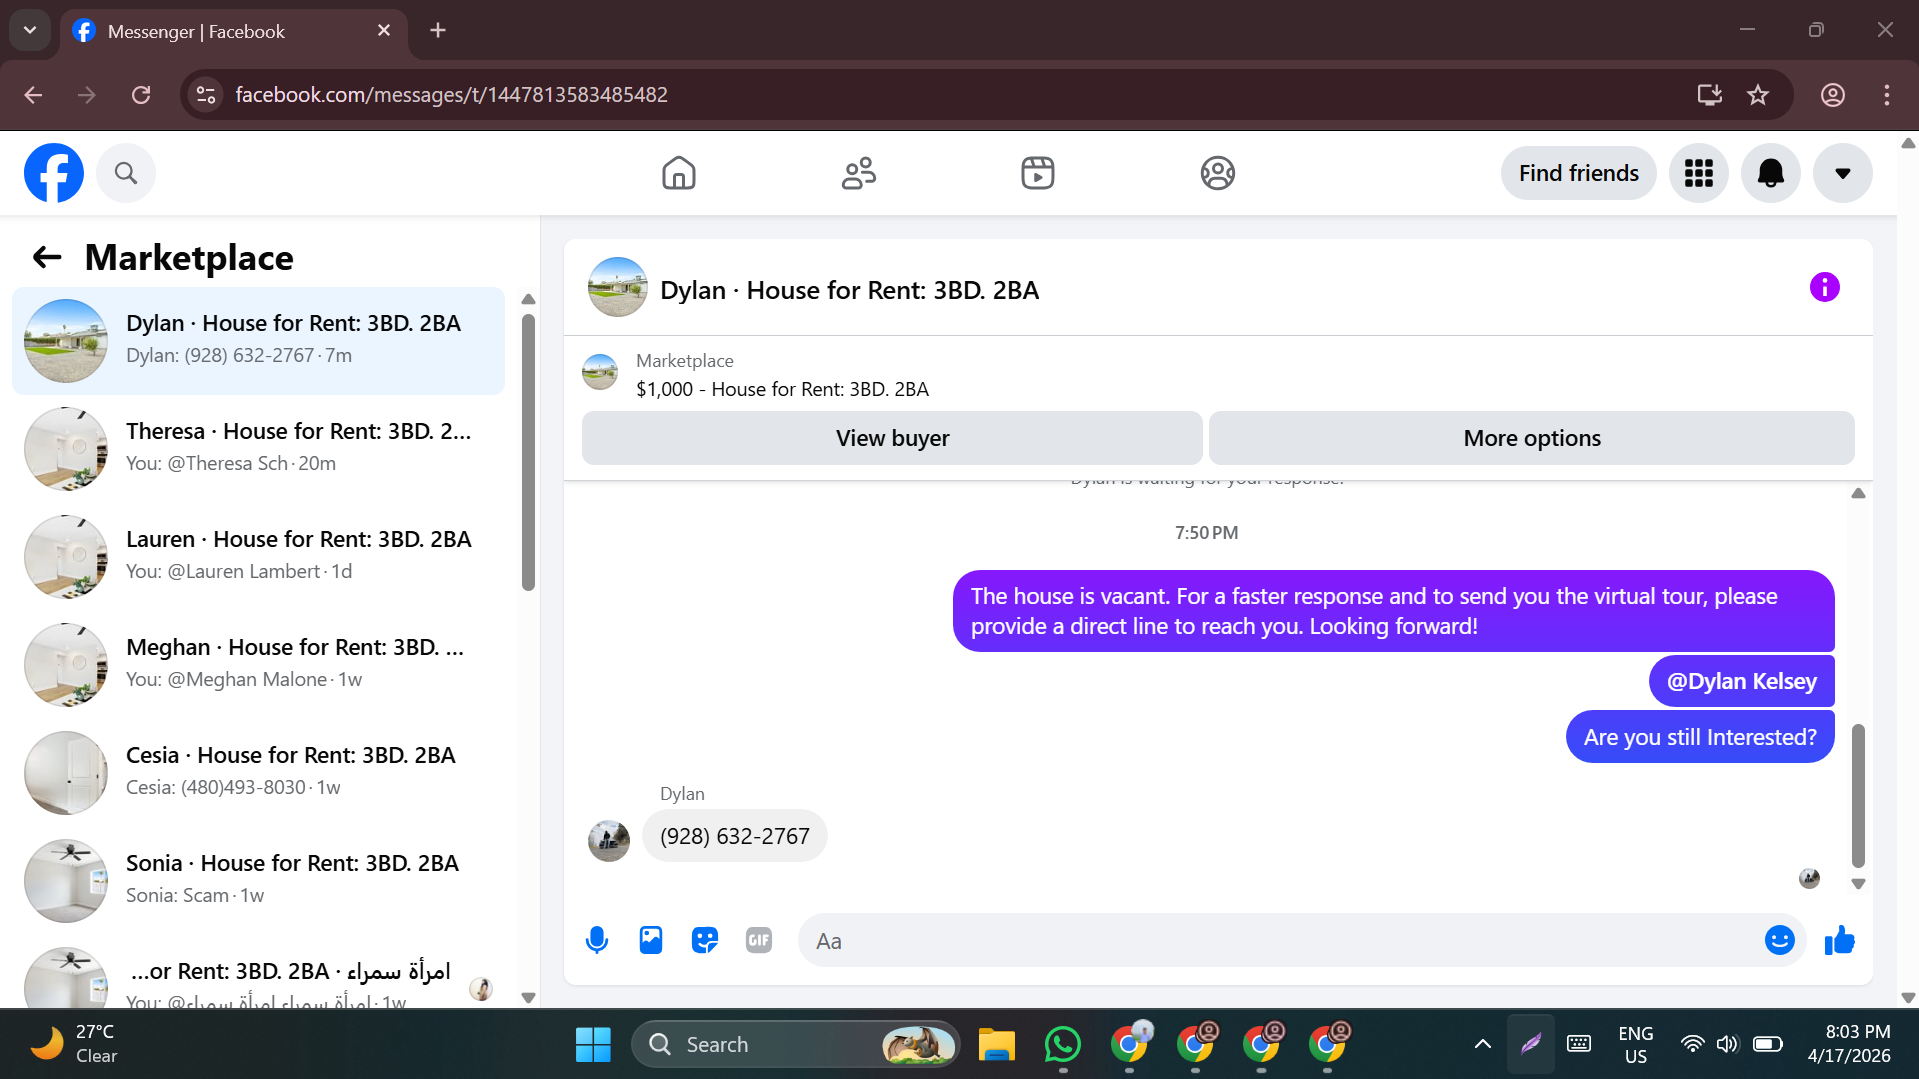The height and width of the screenshot is (1079, 1919).
Task: Click the Facebook search magnifier icon
Action: [126, 173]
